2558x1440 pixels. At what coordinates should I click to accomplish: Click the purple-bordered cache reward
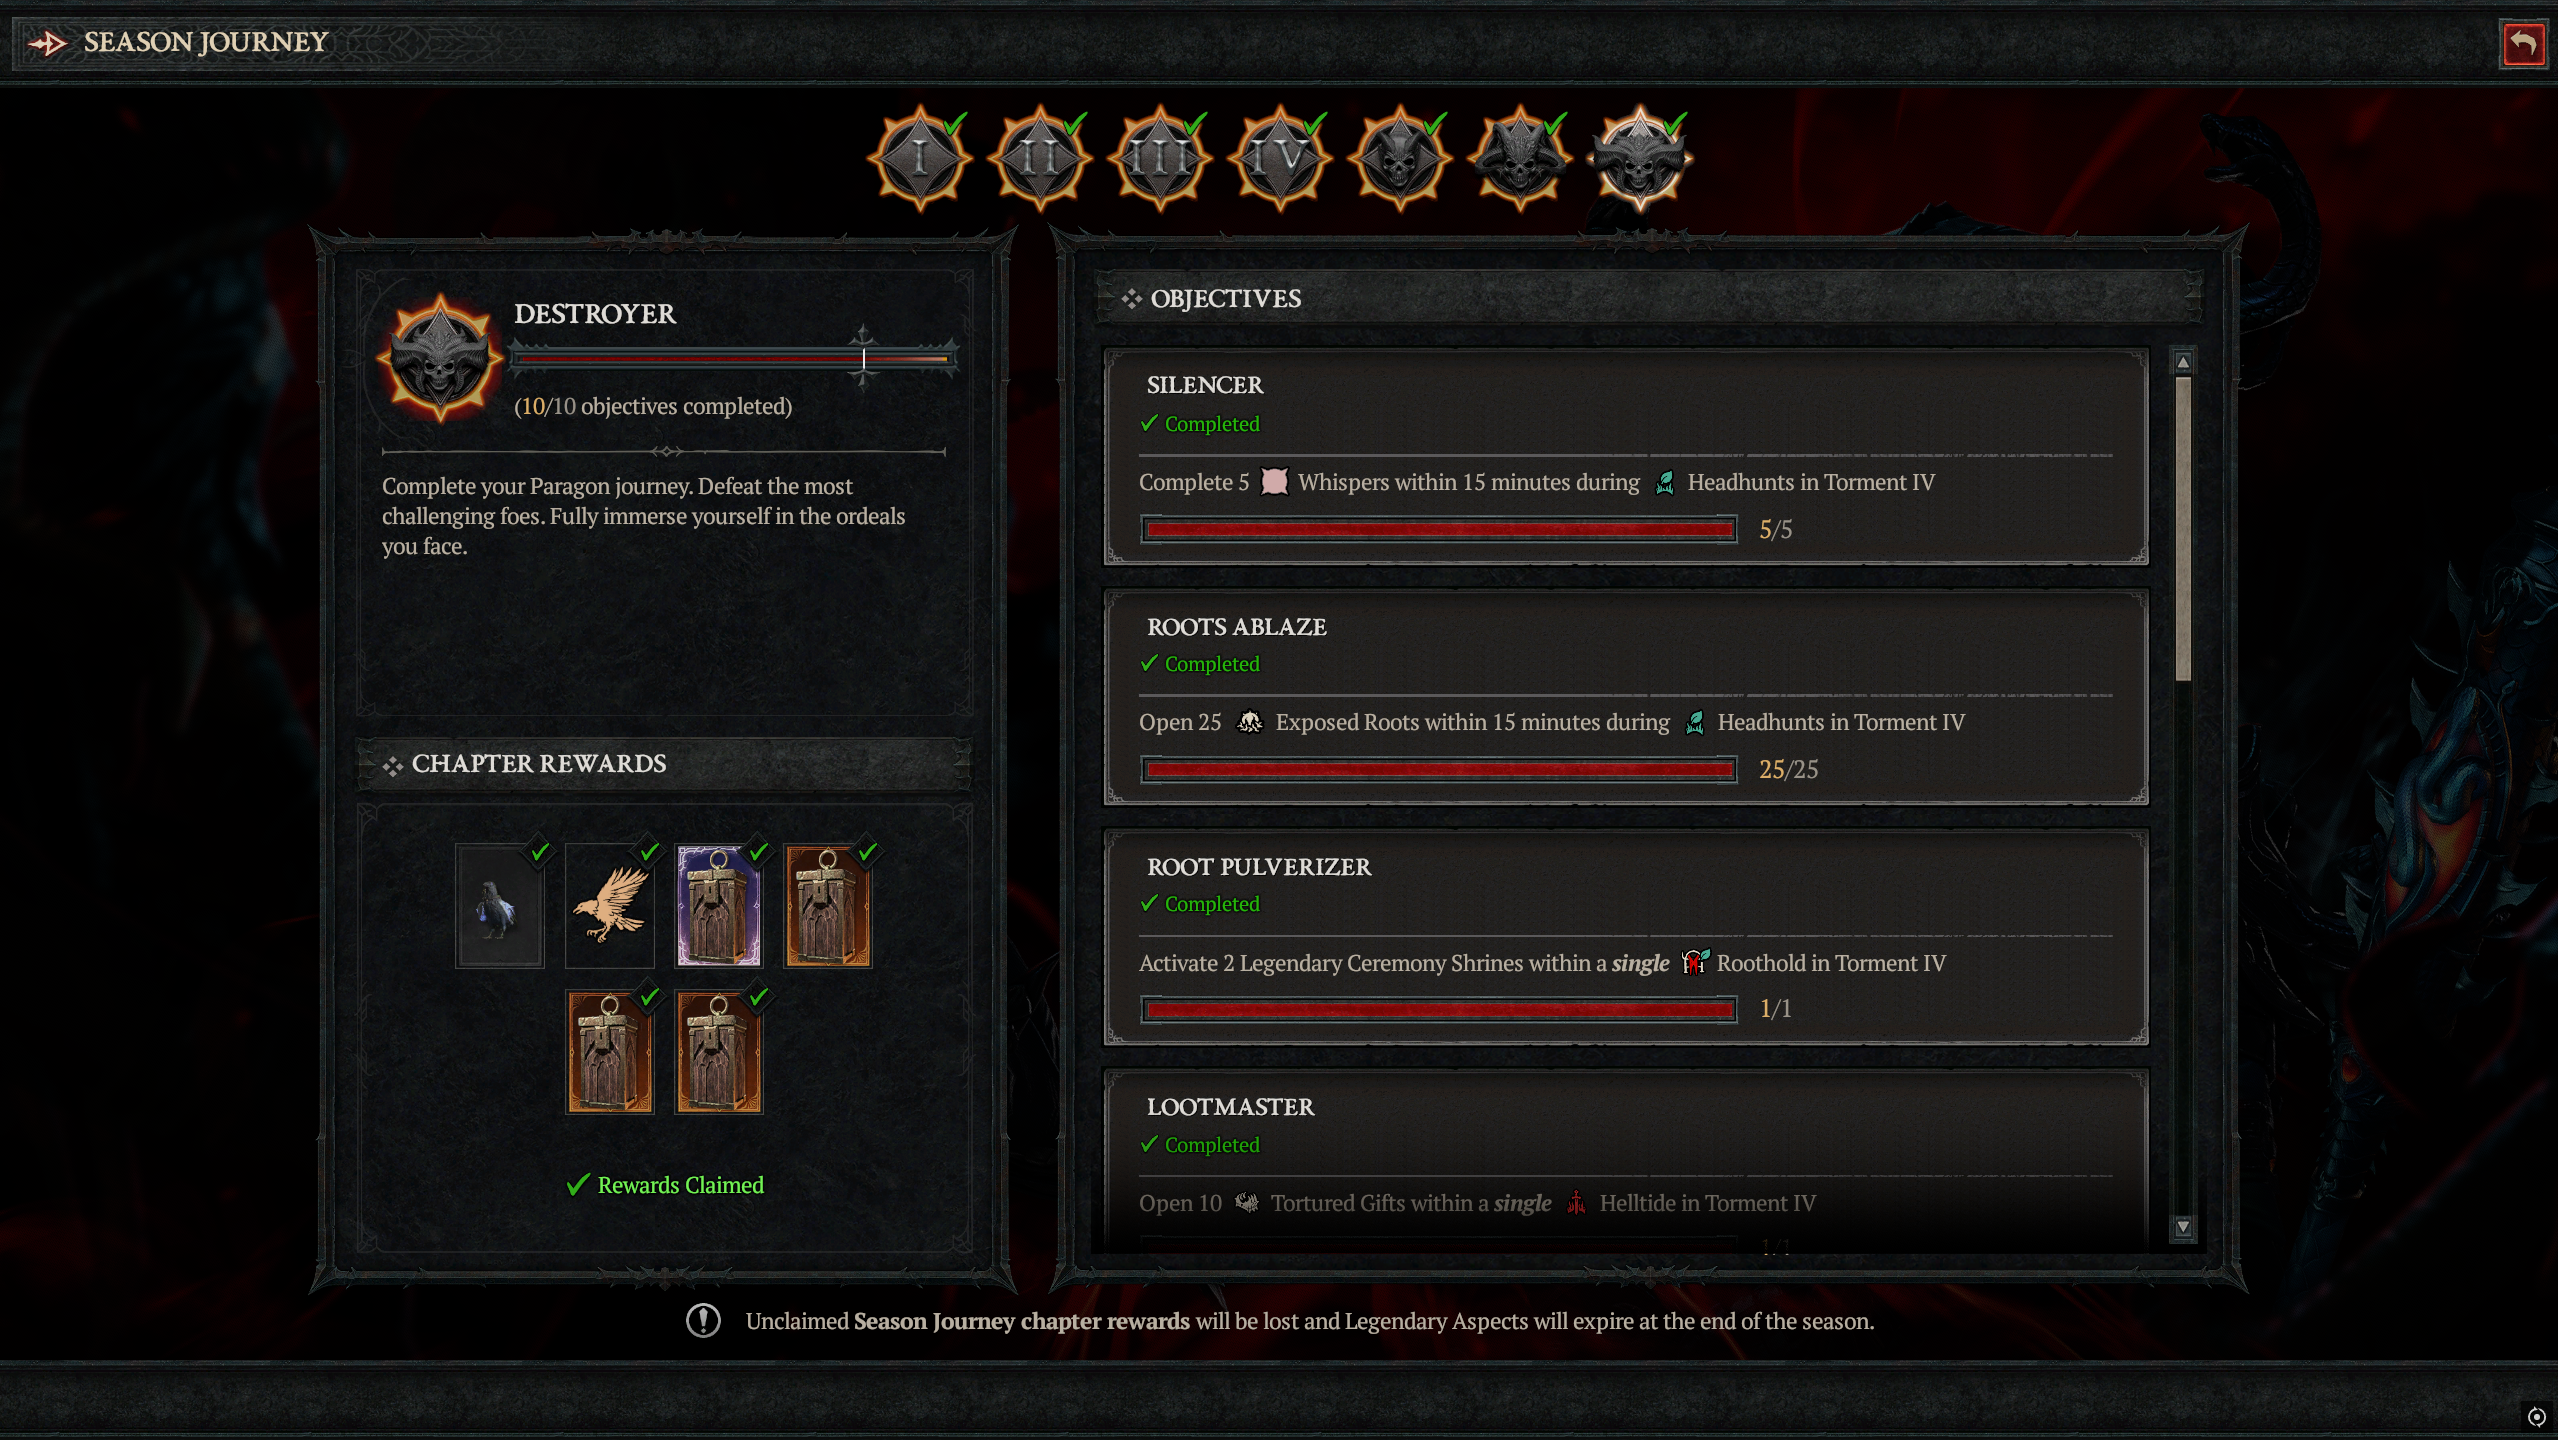pos(719,906)
